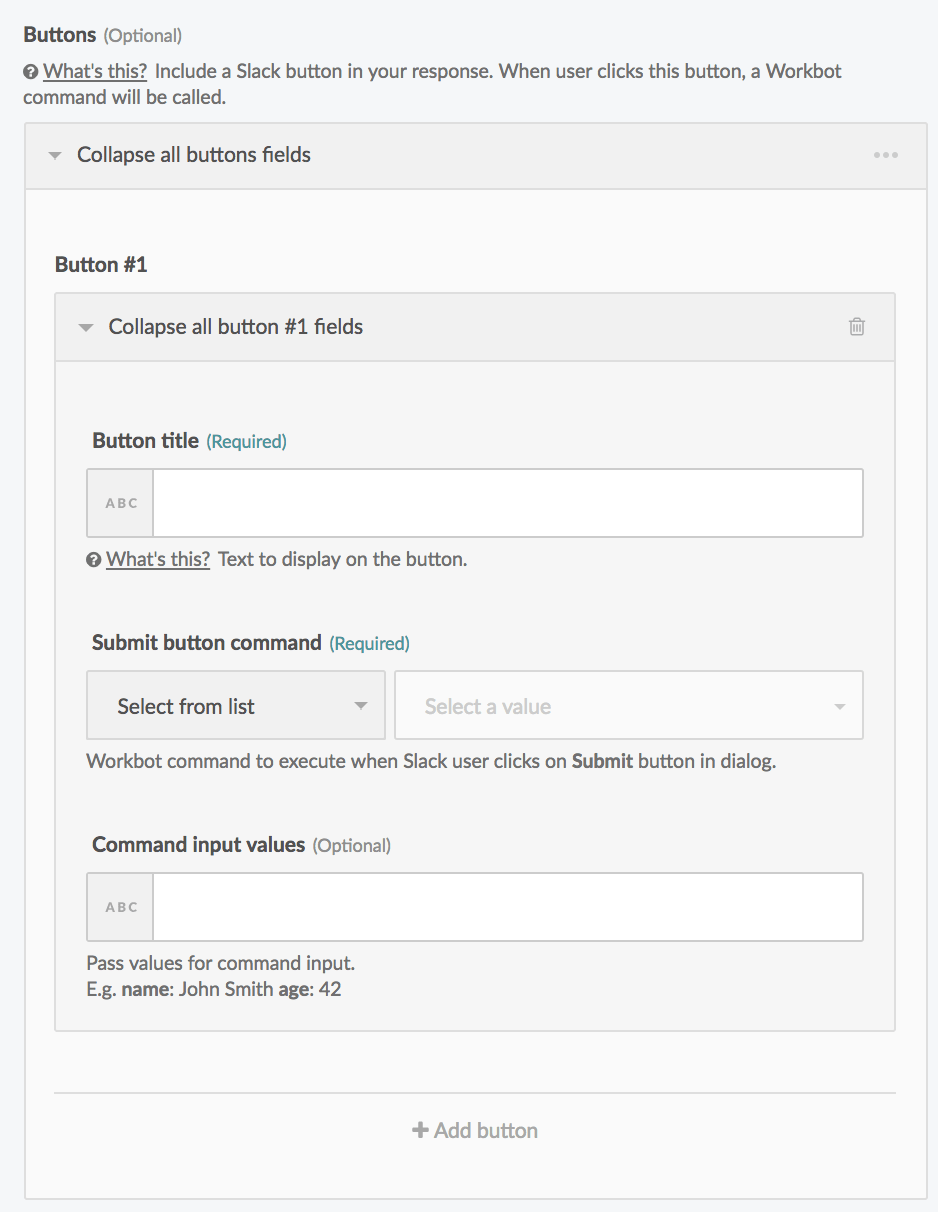The image size is (938, 1212).
Task: Delete Button #1 using the trash icon
Action: pyautogui.click(x=857, y=326)
